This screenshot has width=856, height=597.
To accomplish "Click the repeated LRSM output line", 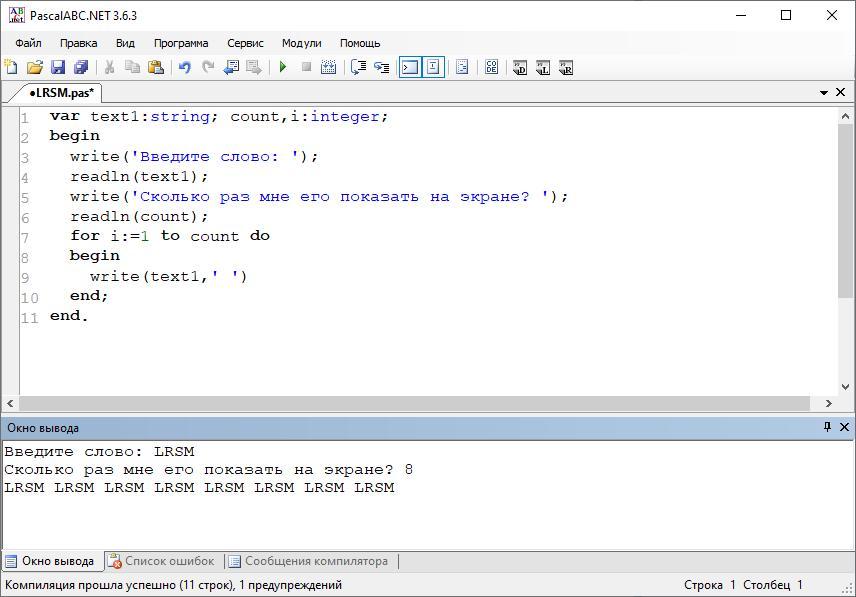I will (x=199, y=488).
